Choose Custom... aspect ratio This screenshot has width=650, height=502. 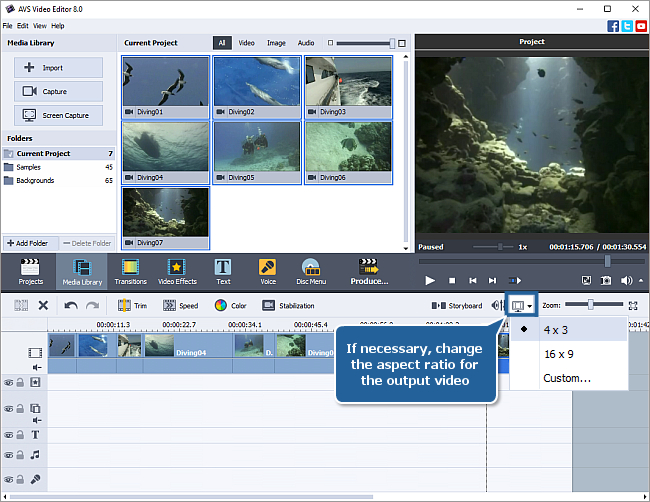click(x=569, y=378)
